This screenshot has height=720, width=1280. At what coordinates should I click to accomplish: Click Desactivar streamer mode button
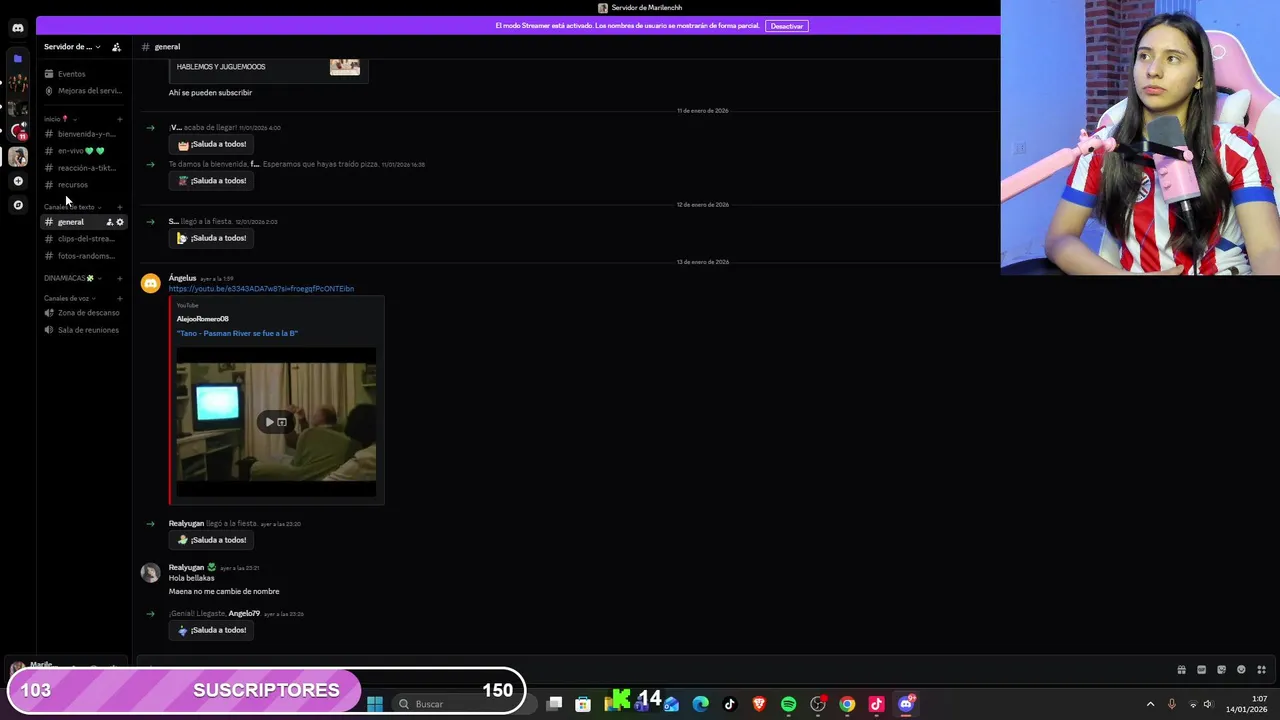coord(787,26)
